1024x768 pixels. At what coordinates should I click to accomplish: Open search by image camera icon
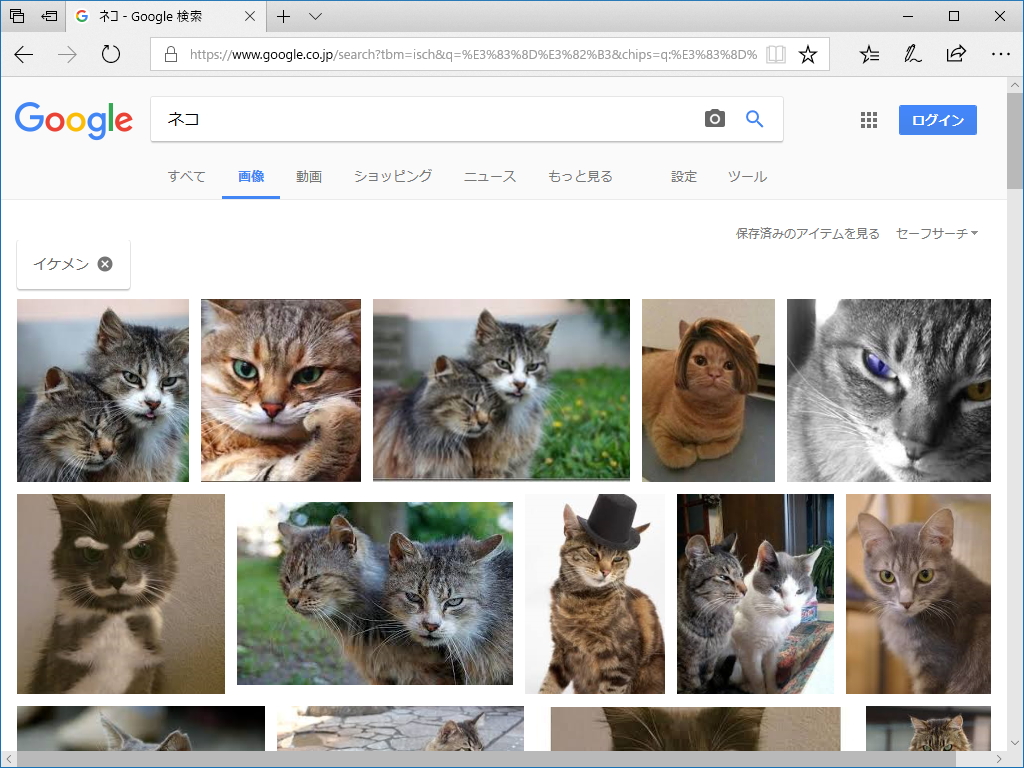pyautogui.click(x=714, y=118)
